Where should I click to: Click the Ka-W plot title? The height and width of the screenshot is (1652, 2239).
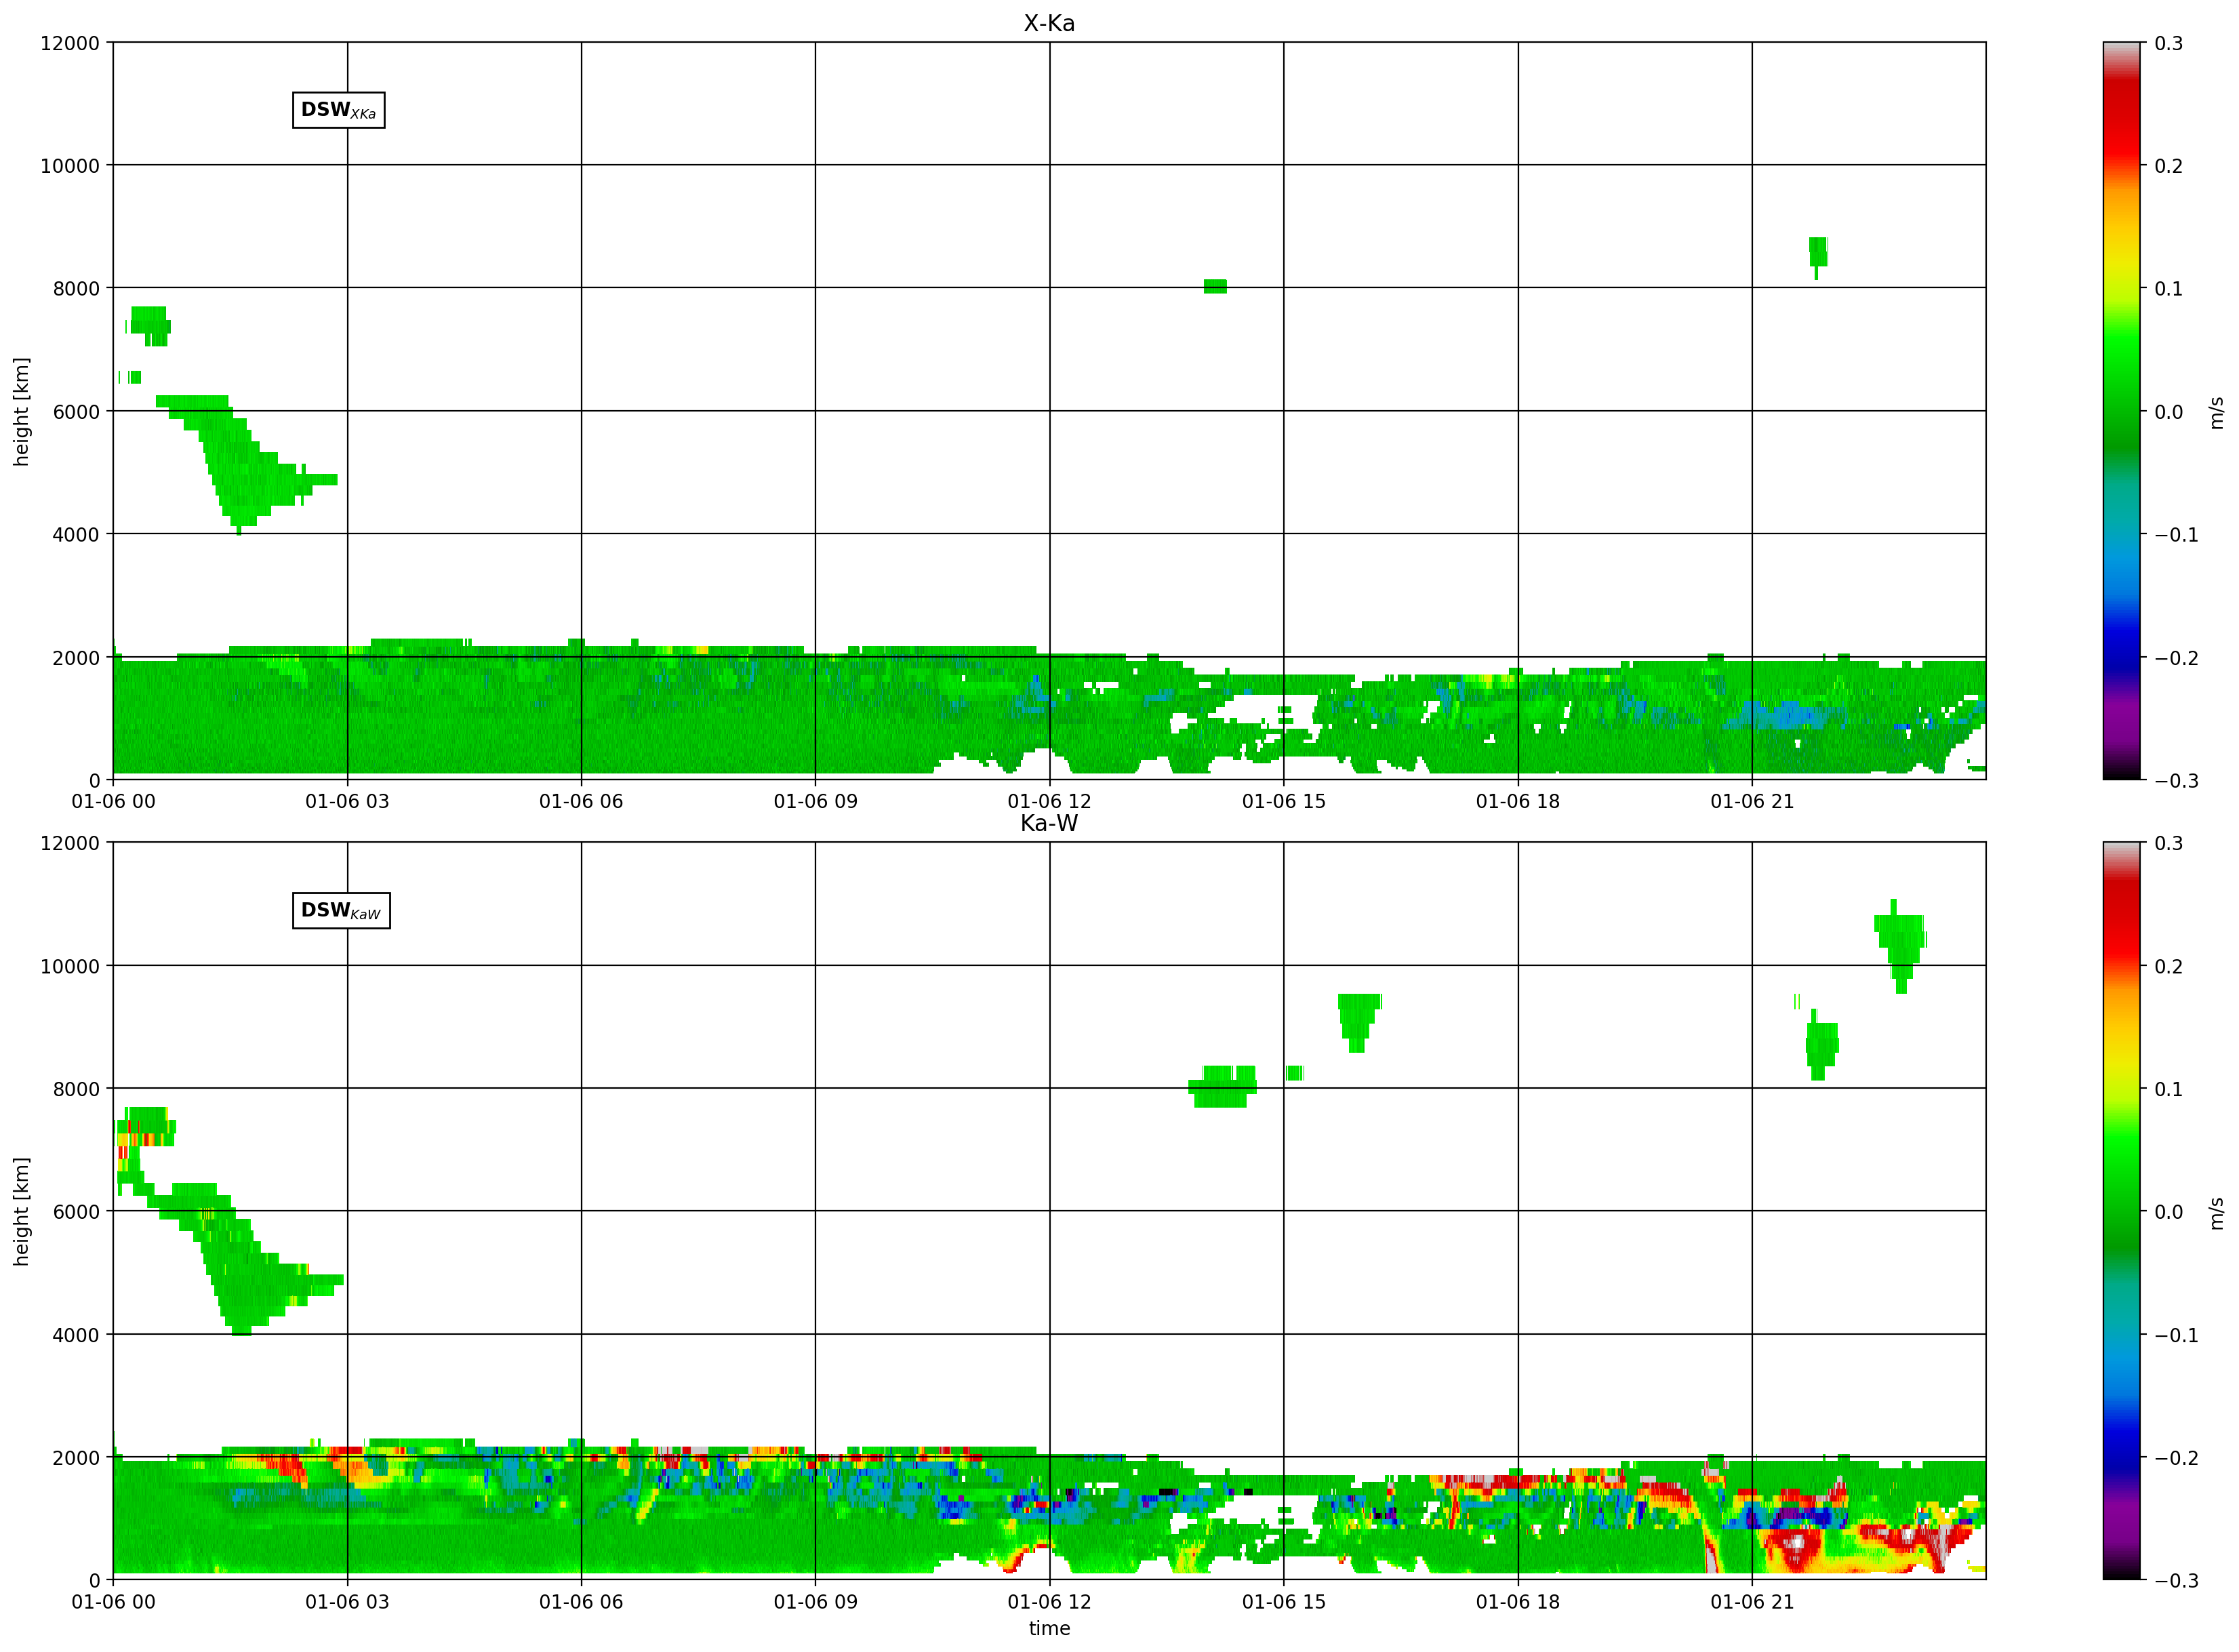[x=1049, y=823]
